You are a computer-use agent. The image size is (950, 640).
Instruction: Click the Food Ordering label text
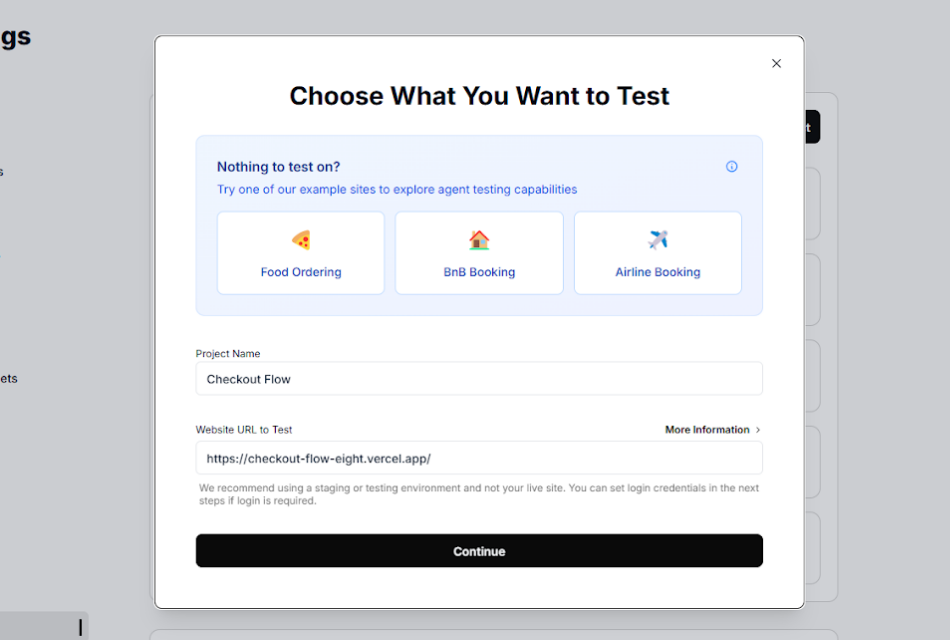(x=300, y=271)
